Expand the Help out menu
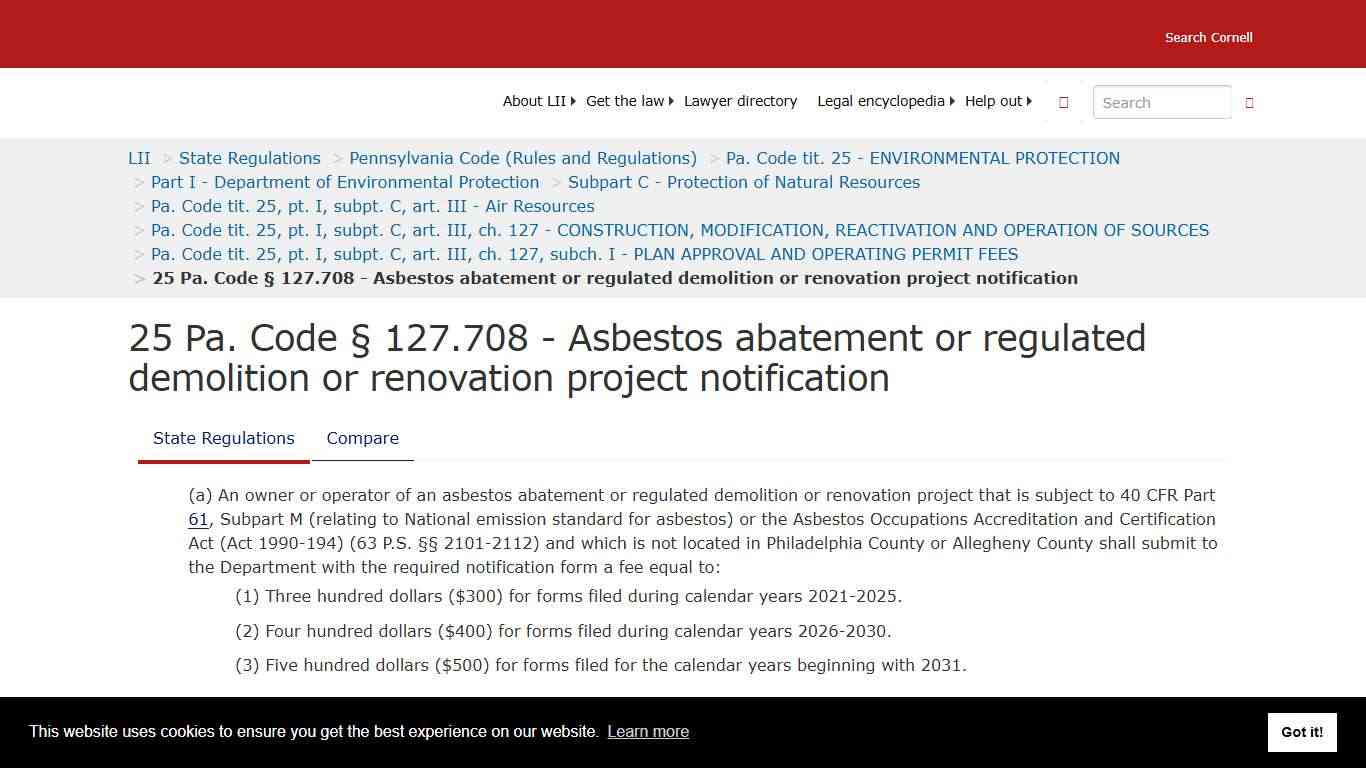 (993, 101)
